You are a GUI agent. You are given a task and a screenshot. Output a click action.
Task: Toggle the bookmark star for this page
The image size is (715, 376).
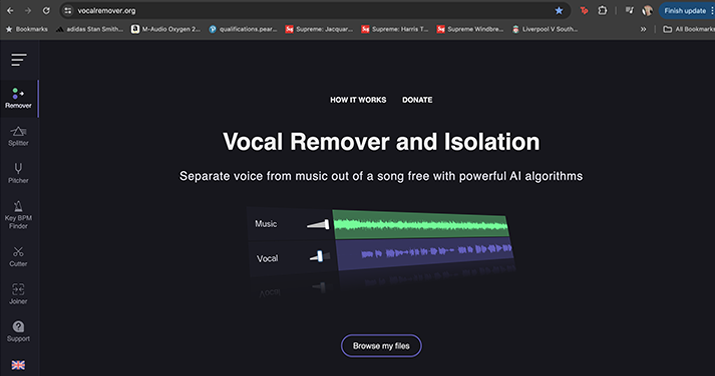click(559, 10)
